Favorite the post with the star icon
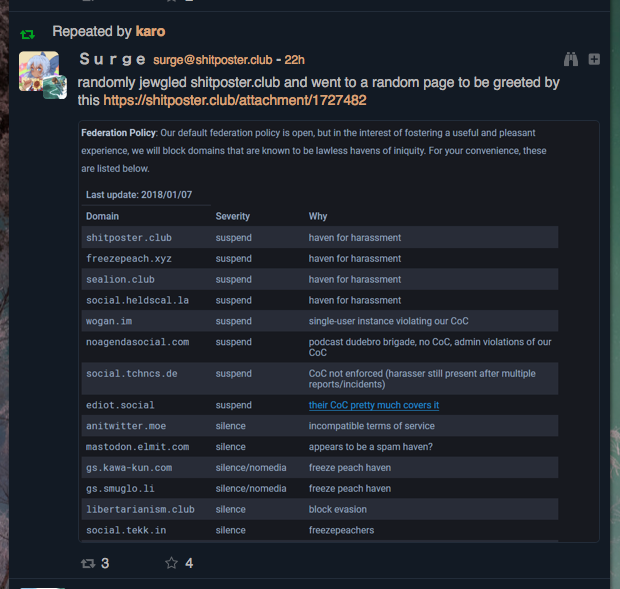This screenshot has height=589, width=620. coord(171,563)
